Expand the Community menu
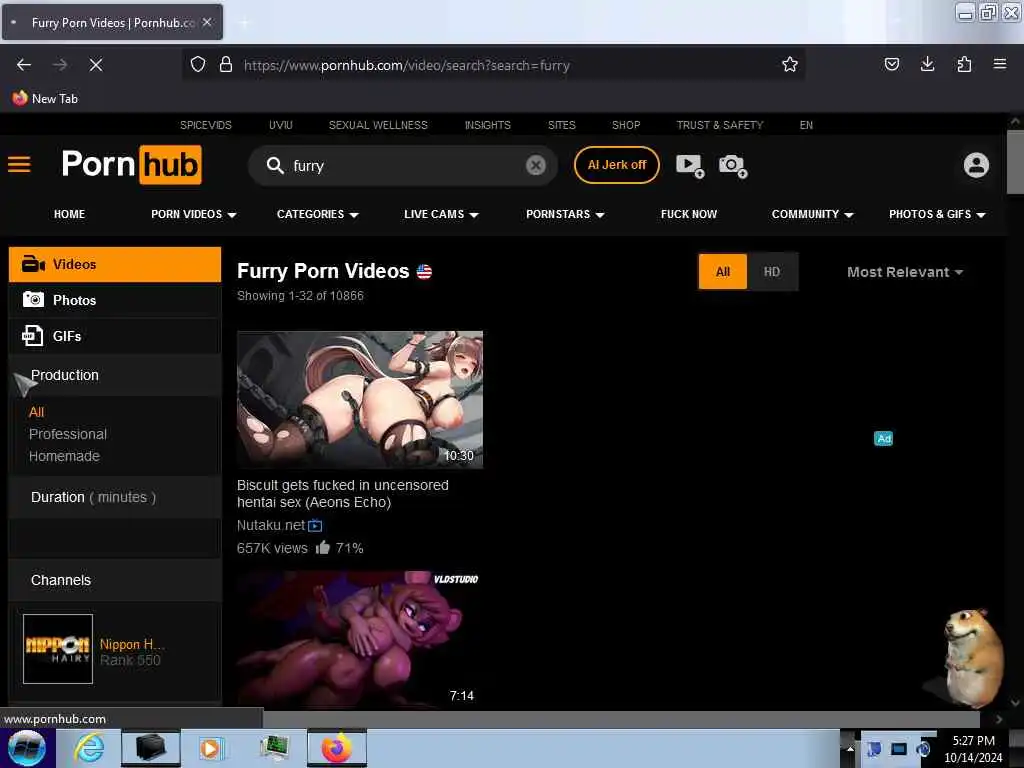1024x768 pixels. pos(812,214)
